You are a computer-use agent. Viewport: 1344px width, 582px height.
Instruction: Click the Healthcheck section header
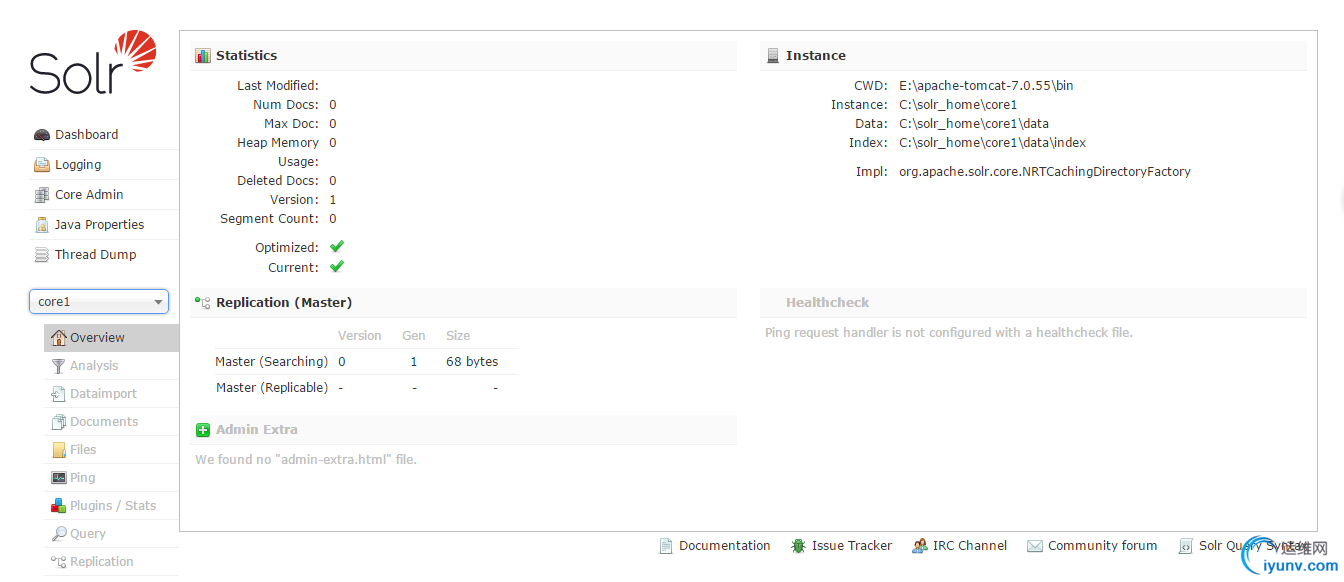click(x=1034, y=303)
